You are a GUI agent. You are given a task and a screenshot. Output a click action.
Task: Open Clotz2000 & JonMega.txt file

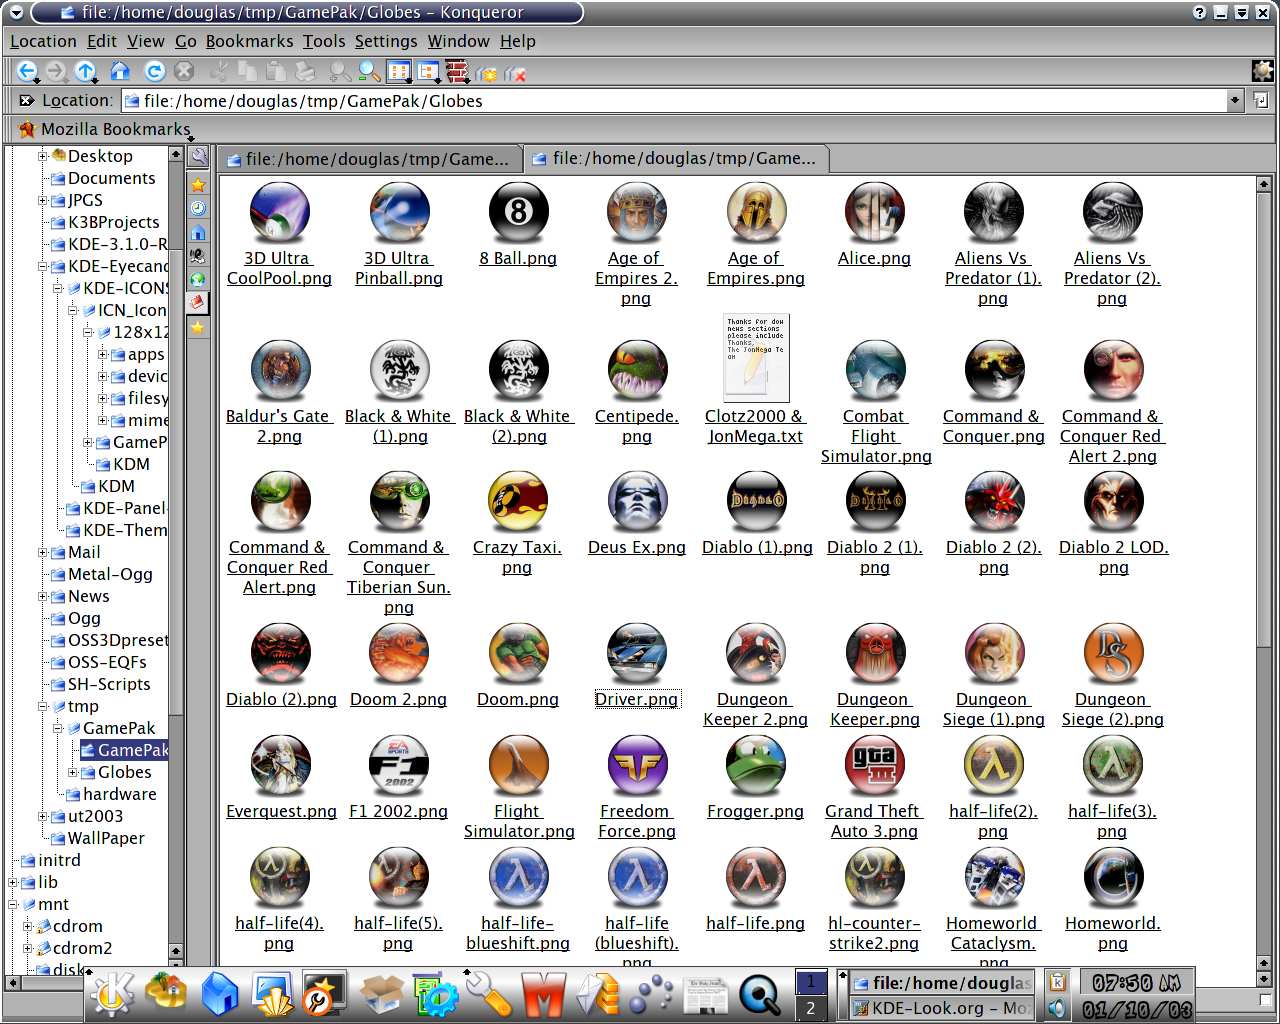755,426
